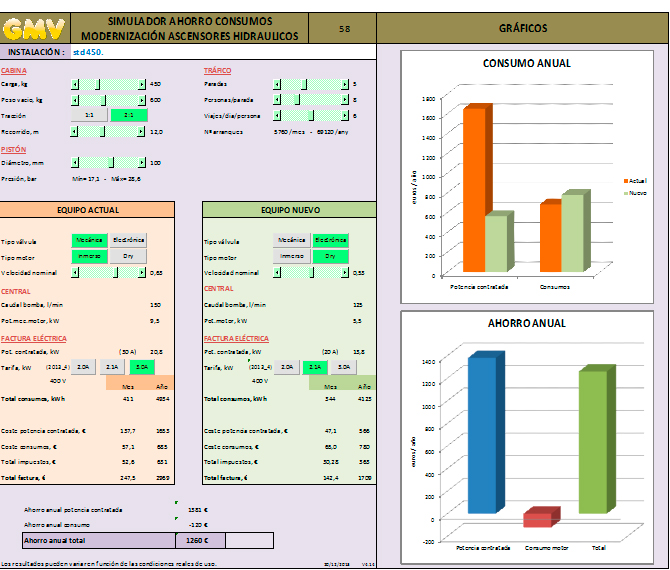Choose 2.0A tariff for Equipo Actual
670x570 pixels.
84,367
